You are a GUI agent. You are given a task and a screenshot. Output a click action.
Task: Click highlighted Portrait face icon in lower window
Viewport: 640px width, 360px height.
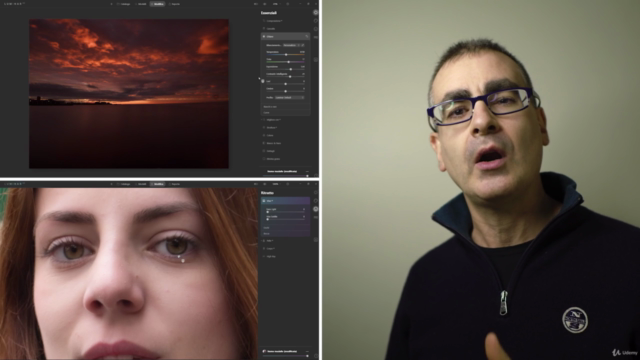coord(316,209)
